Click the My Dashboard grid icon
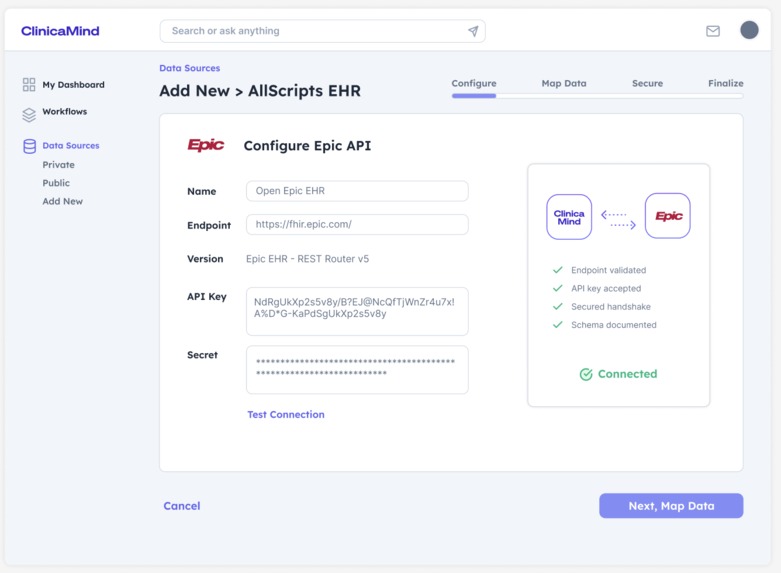 click(29, 85)
